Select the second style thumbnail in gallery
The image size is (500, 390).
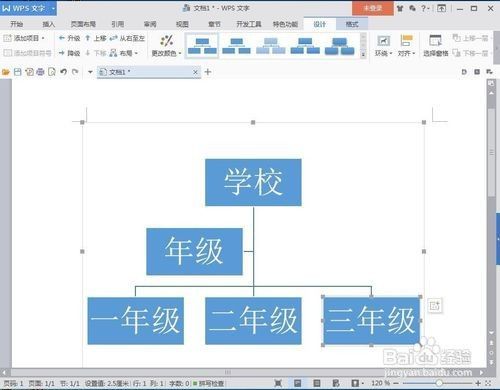click(236, 46)
